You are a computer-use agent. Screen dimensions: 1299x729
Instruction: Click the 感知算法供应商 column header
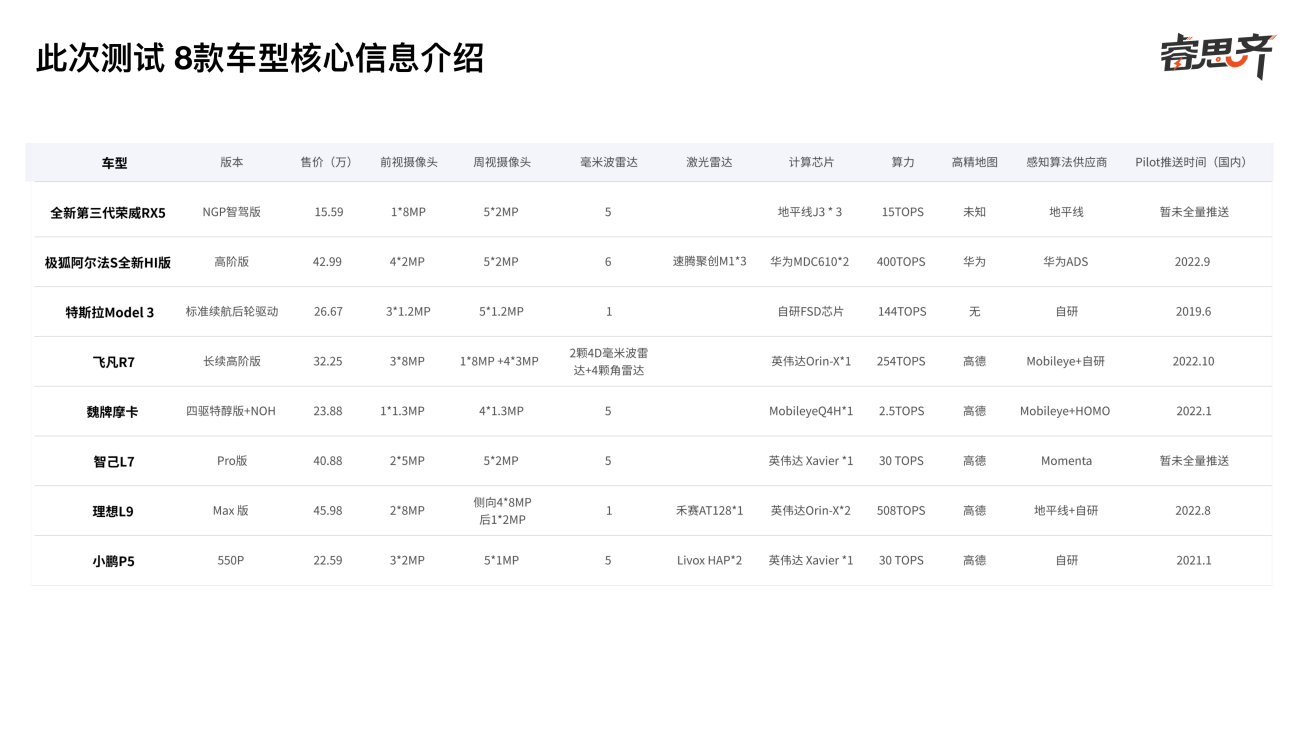[1066, 162]
